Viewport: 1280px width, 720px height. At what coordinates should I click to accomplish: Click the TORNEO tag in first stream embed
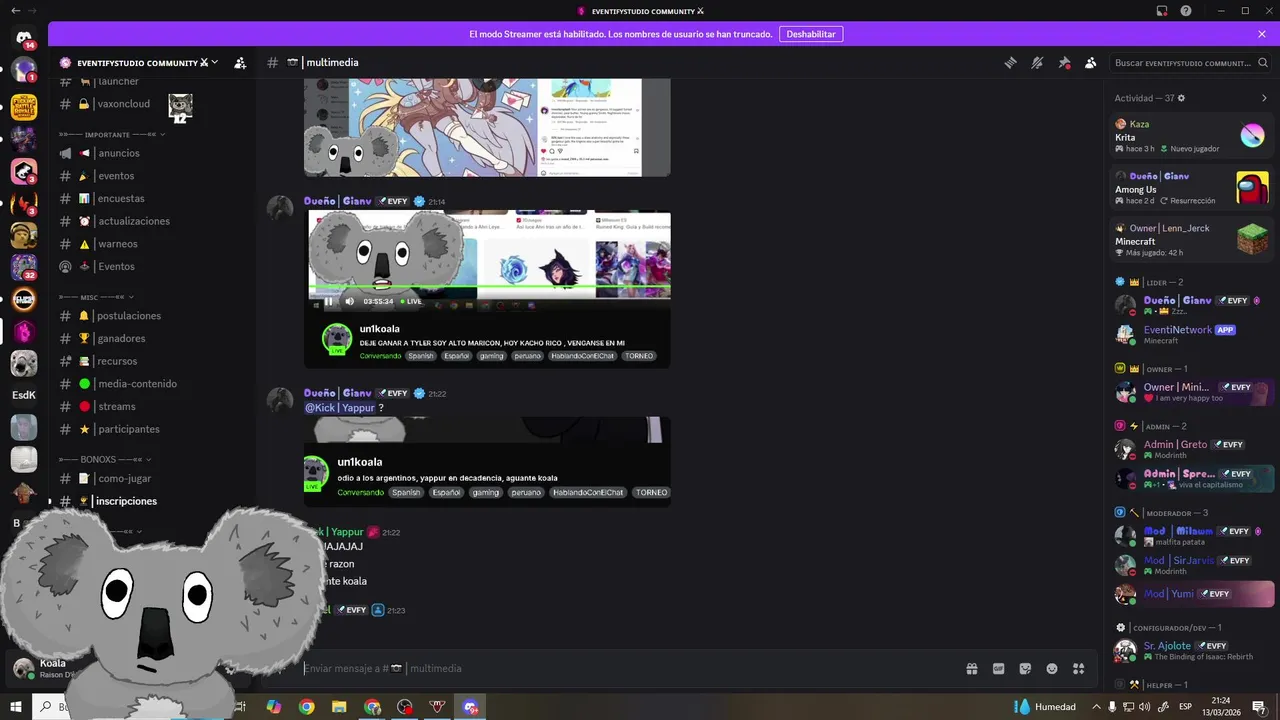638,356
